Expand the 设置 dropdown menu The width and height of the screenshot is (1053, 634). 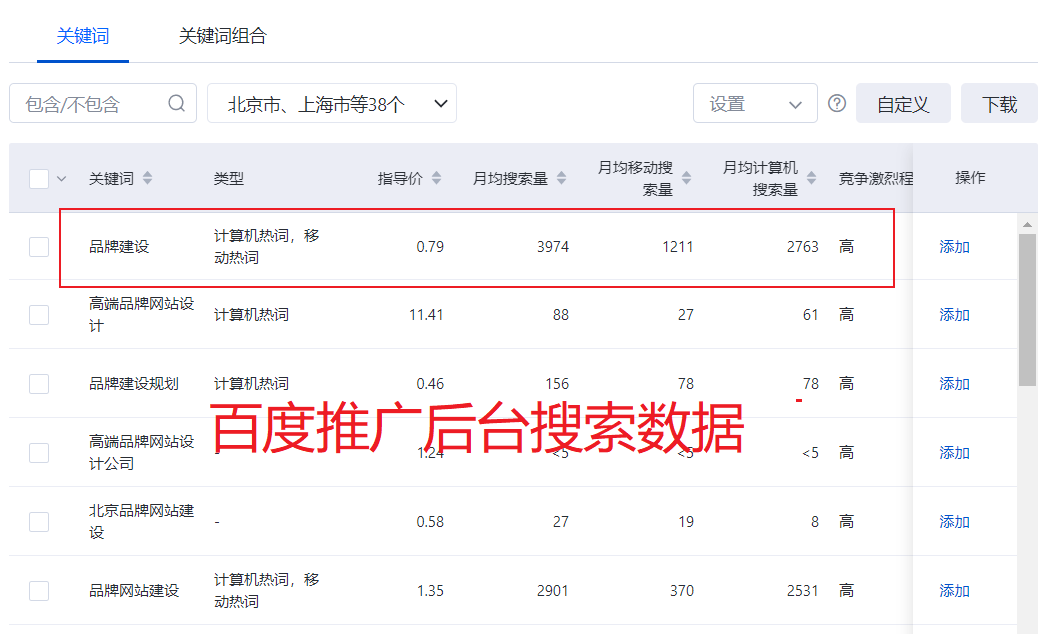pos(755,103)
